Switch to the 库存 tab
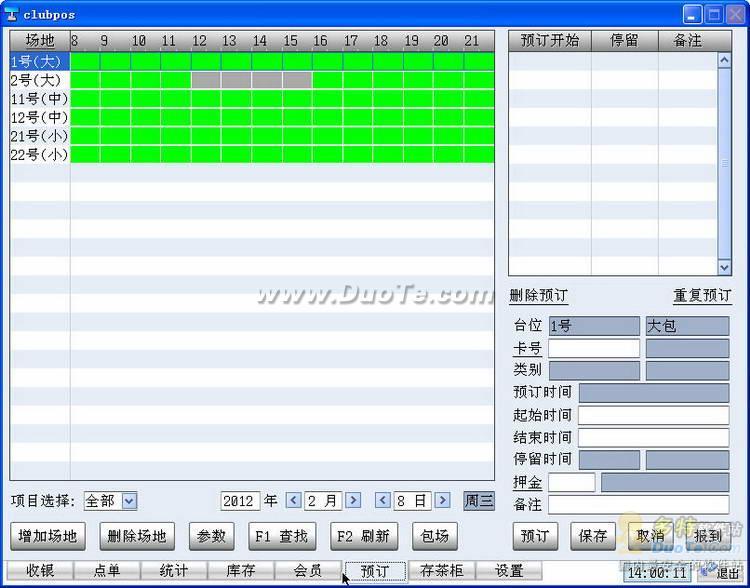Screen dimensions: 750x588 (x=241, y=571)
